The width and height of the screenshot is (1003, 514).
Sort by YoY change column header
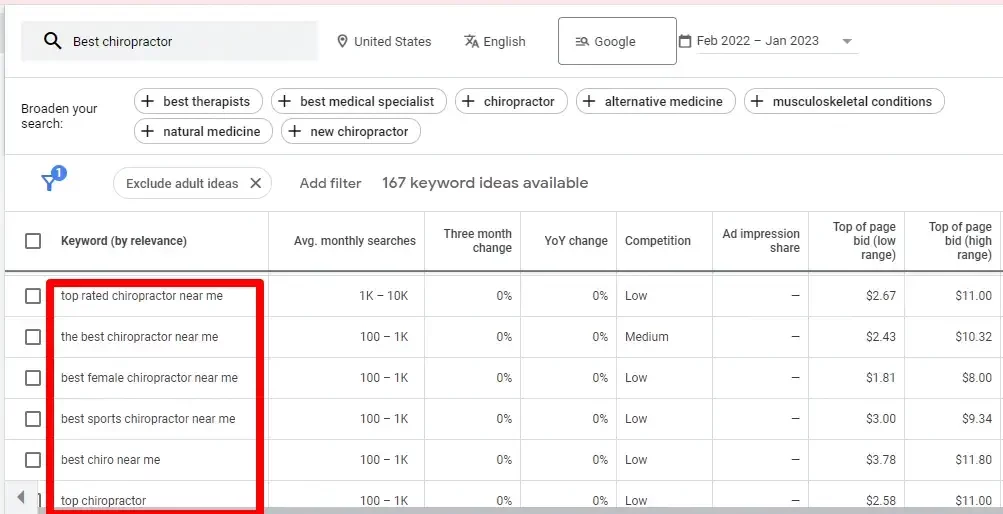coord(576,241)
